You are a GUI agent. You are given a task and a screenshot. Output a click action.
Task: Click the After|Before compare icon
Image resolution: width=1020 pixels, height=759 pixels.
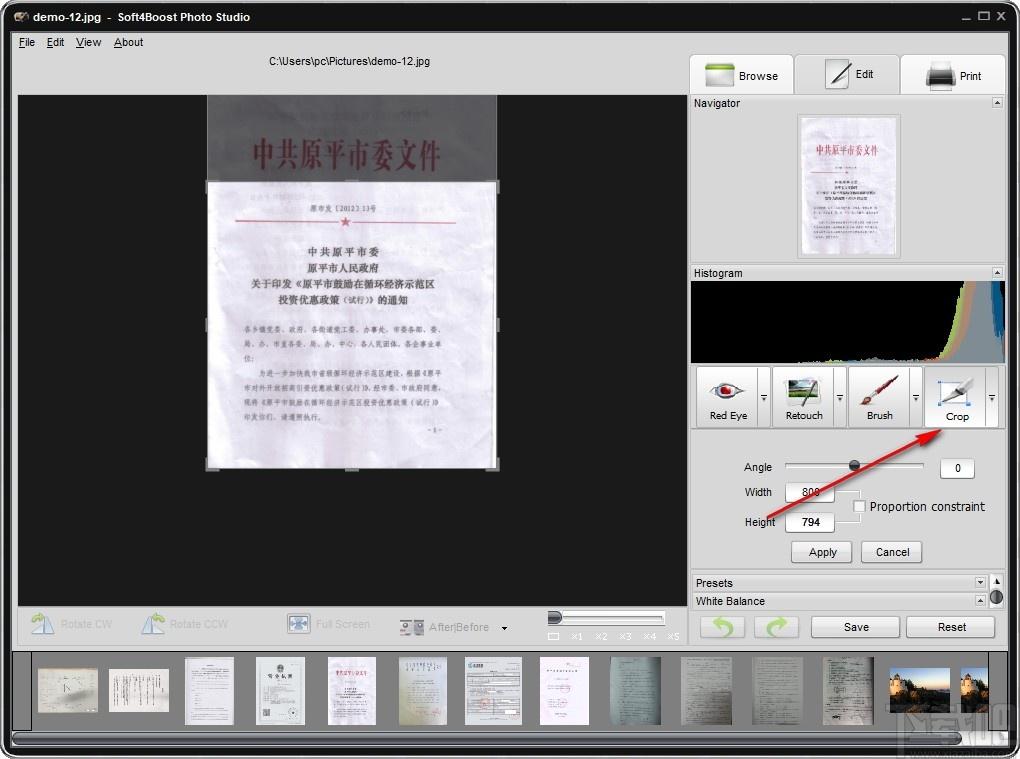(411, 627)
